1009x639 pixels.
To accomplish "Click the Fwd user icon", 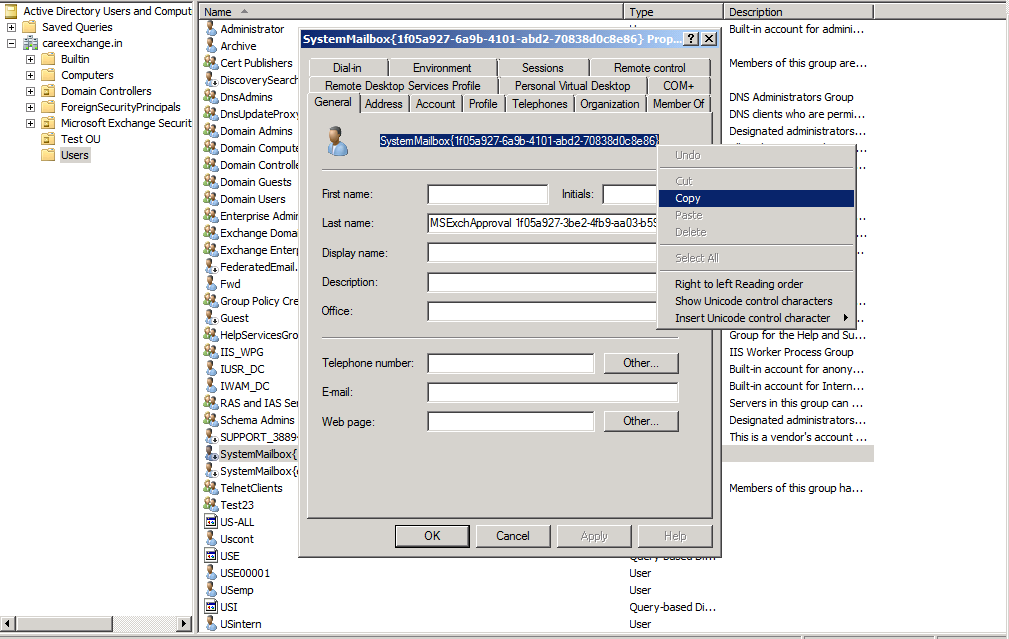I will coord(210,284).
